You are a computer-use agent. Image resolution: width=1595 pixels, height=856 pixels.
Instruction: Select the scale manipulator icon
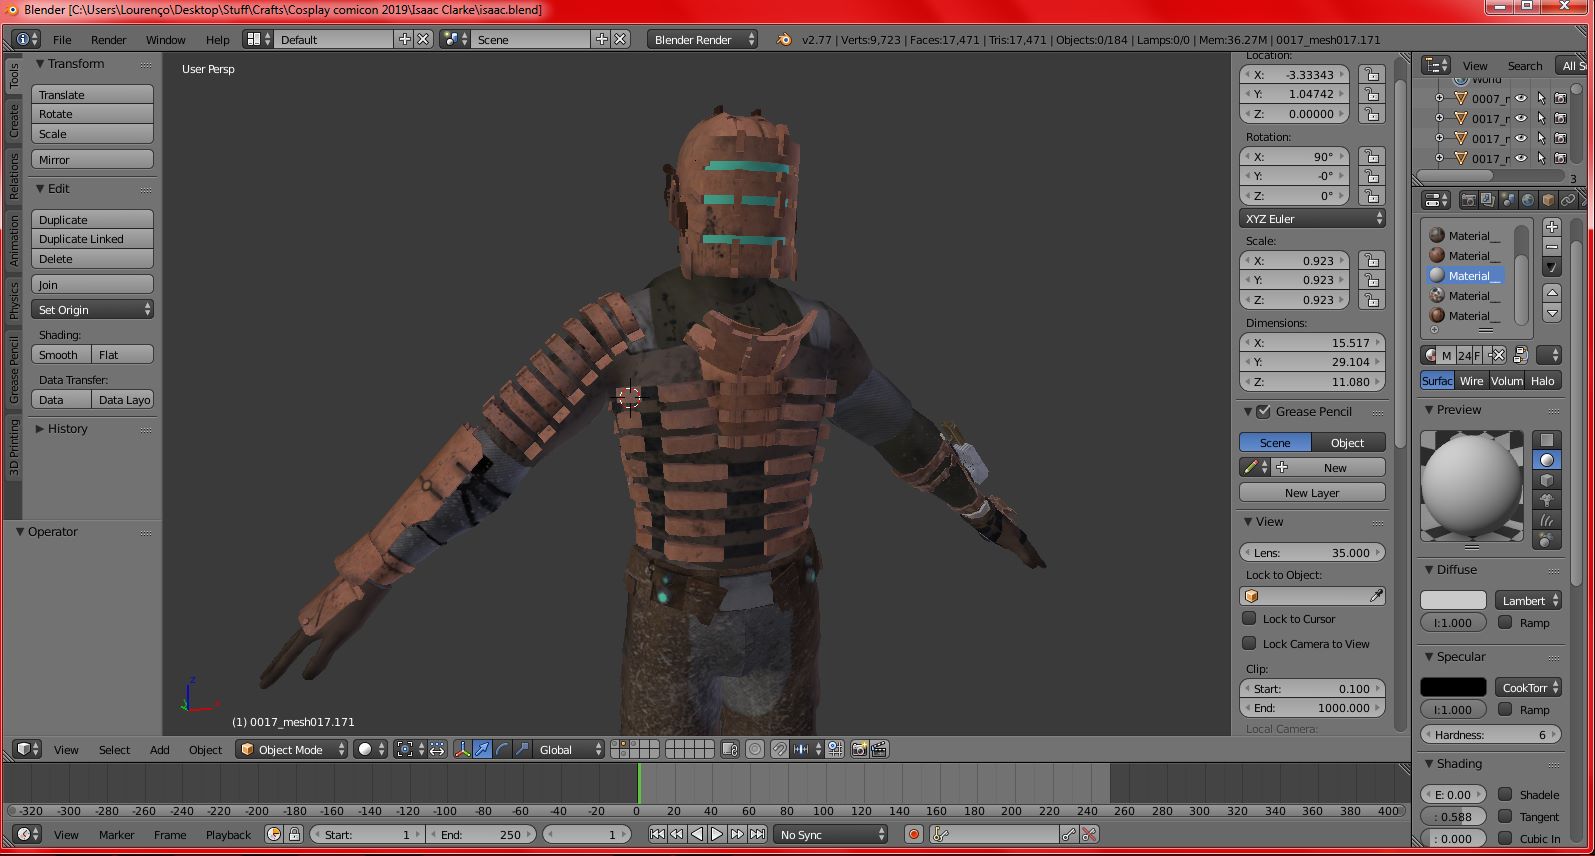(x=522, y=749)
